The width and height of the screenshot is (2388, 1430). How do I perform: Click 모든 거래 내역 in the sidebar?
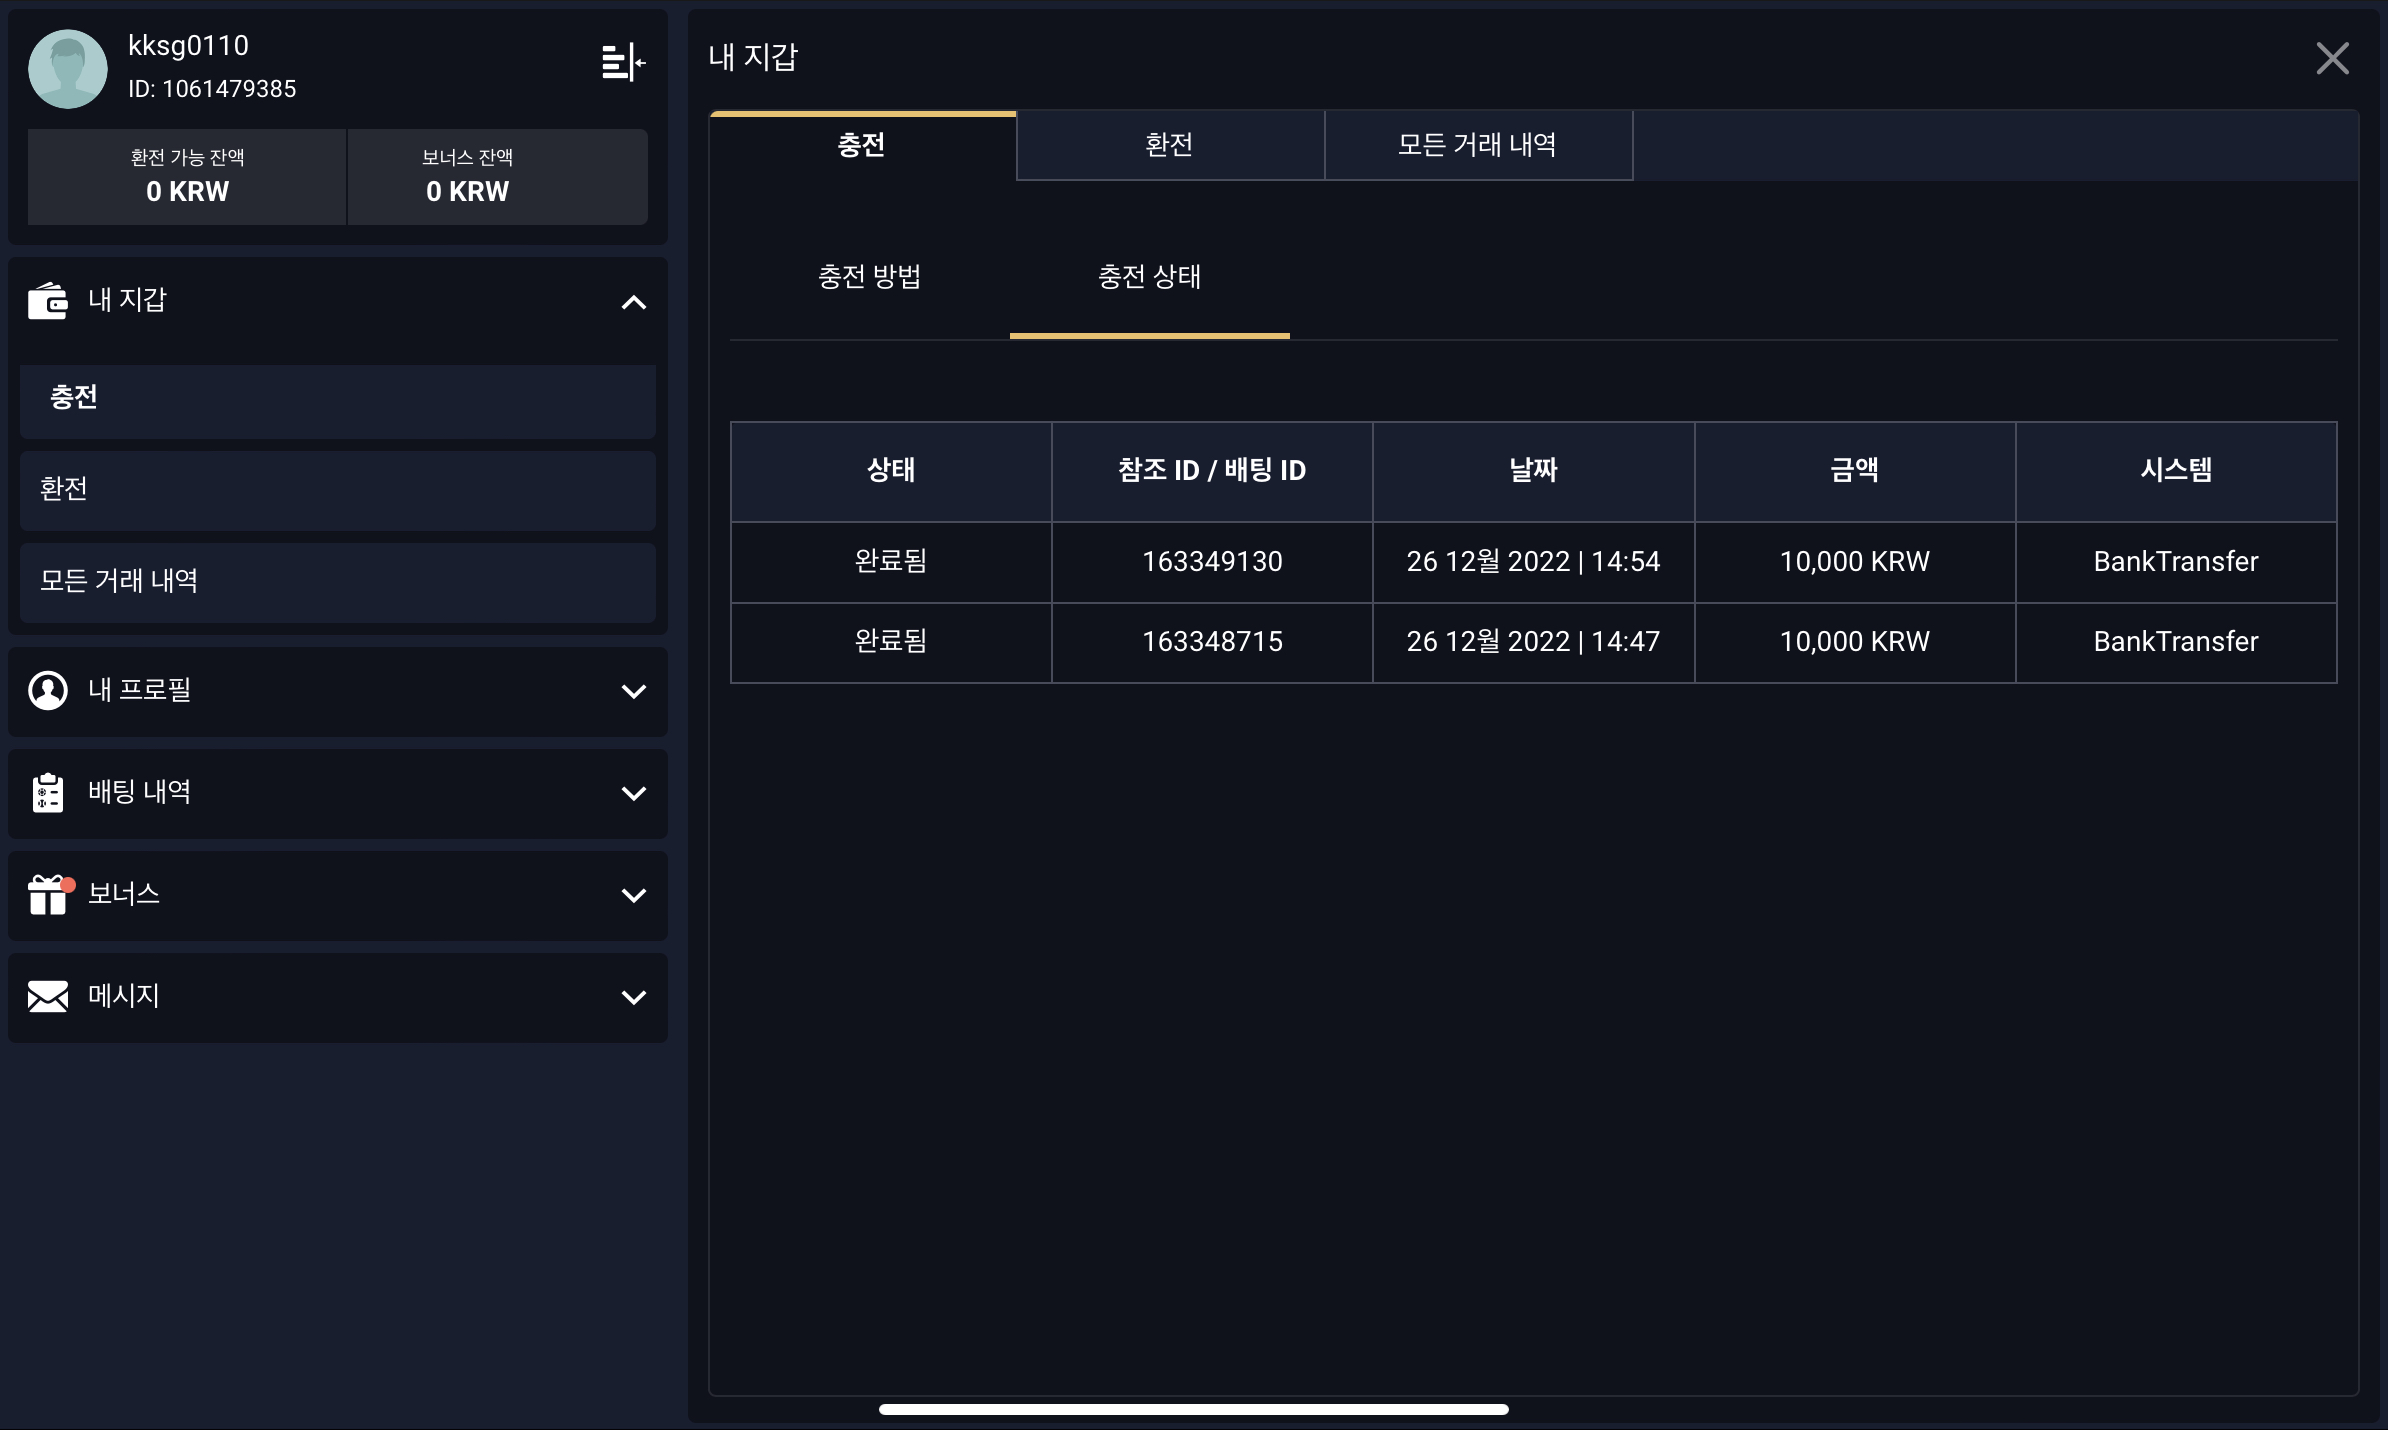[337, 581]
